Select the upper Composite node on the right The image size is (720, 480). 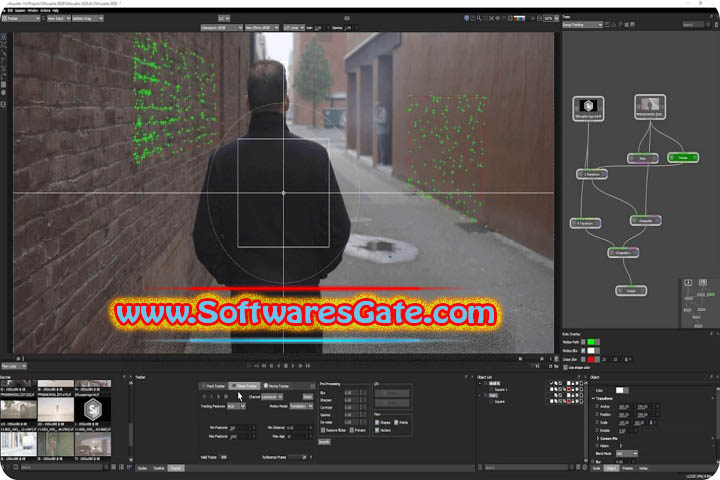(646, 220)
